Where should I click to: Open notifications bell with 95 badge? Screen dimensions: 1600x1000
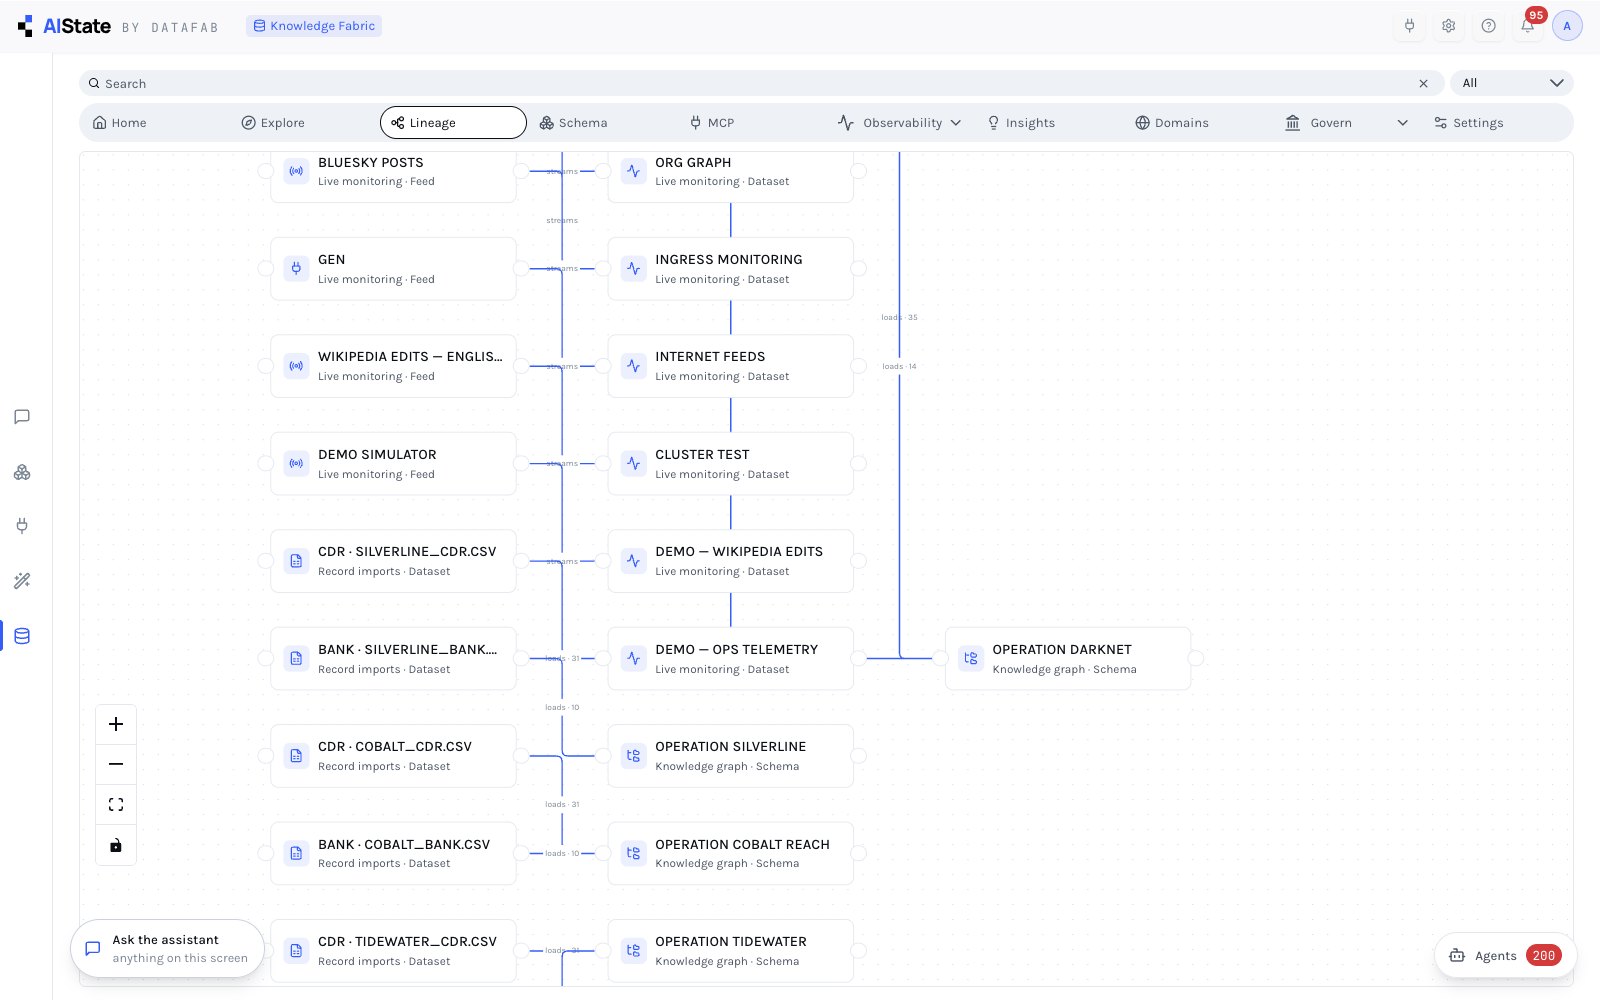pos(1528,26)
